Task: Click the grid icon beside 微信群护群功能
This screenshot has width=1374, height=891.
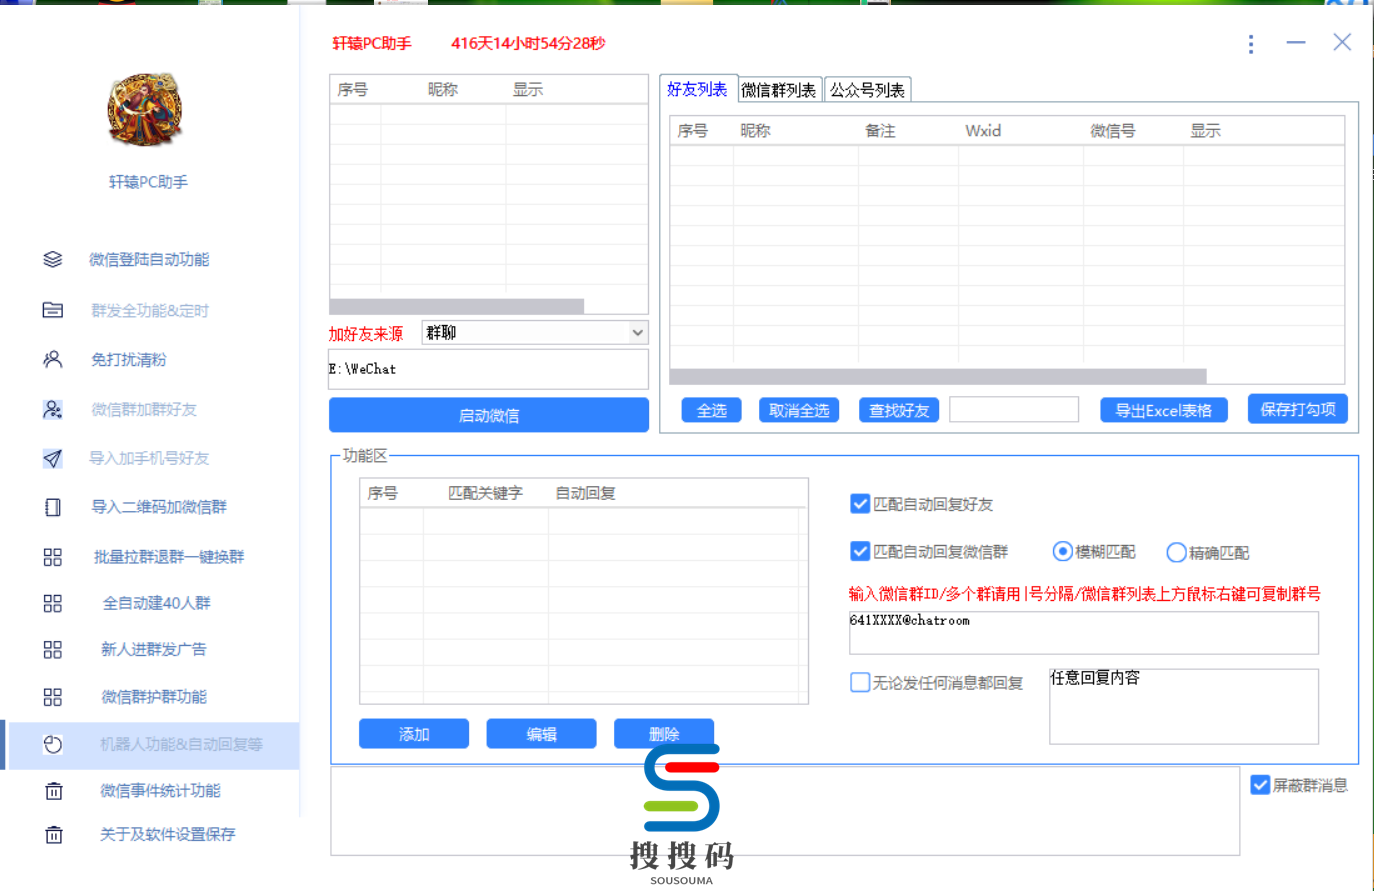Action: point(53,697)
